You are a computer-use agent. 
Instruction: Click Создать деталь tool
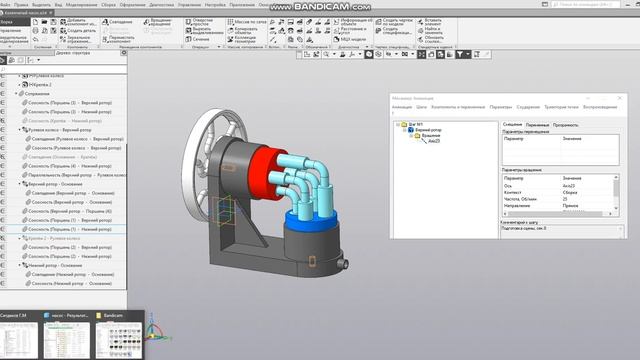78,31
